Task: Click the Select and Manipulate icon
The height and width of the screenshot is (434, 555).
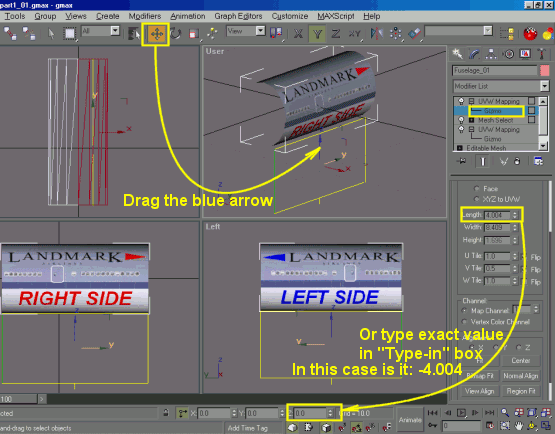Action: (212, 34)
